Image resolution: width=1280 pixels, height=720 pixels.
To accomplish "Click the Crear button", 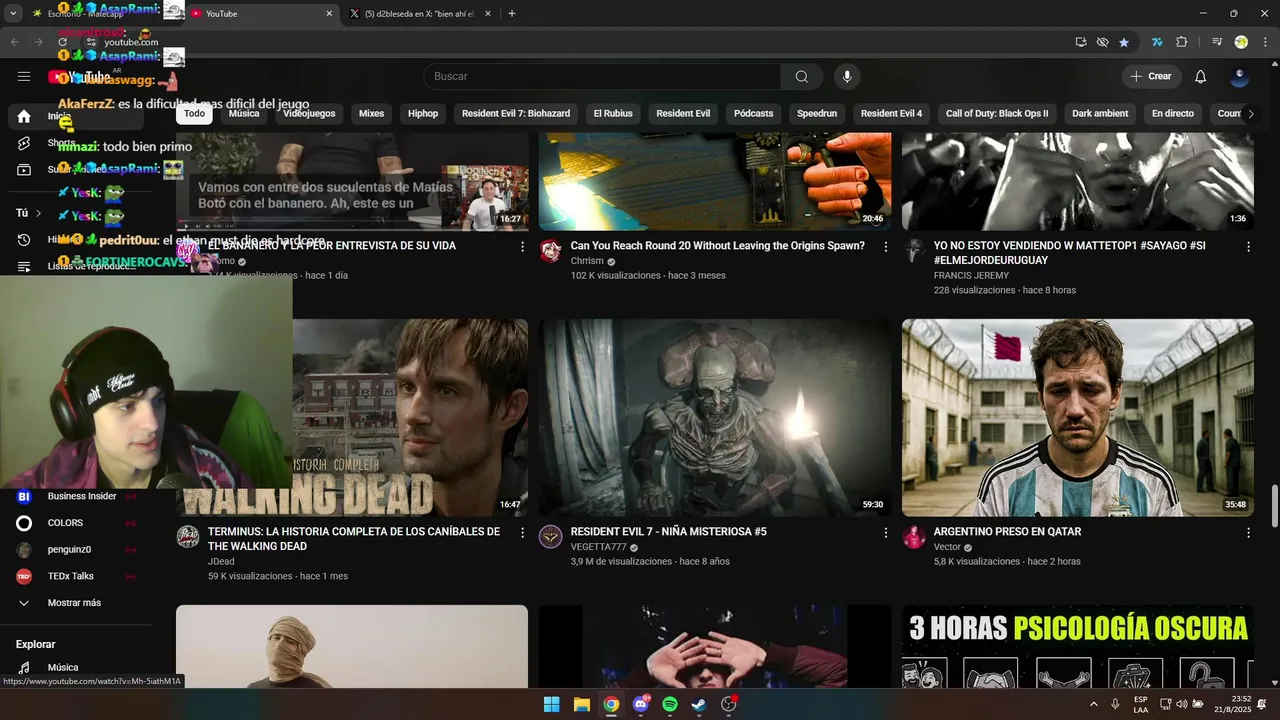I will [1151, 77].
